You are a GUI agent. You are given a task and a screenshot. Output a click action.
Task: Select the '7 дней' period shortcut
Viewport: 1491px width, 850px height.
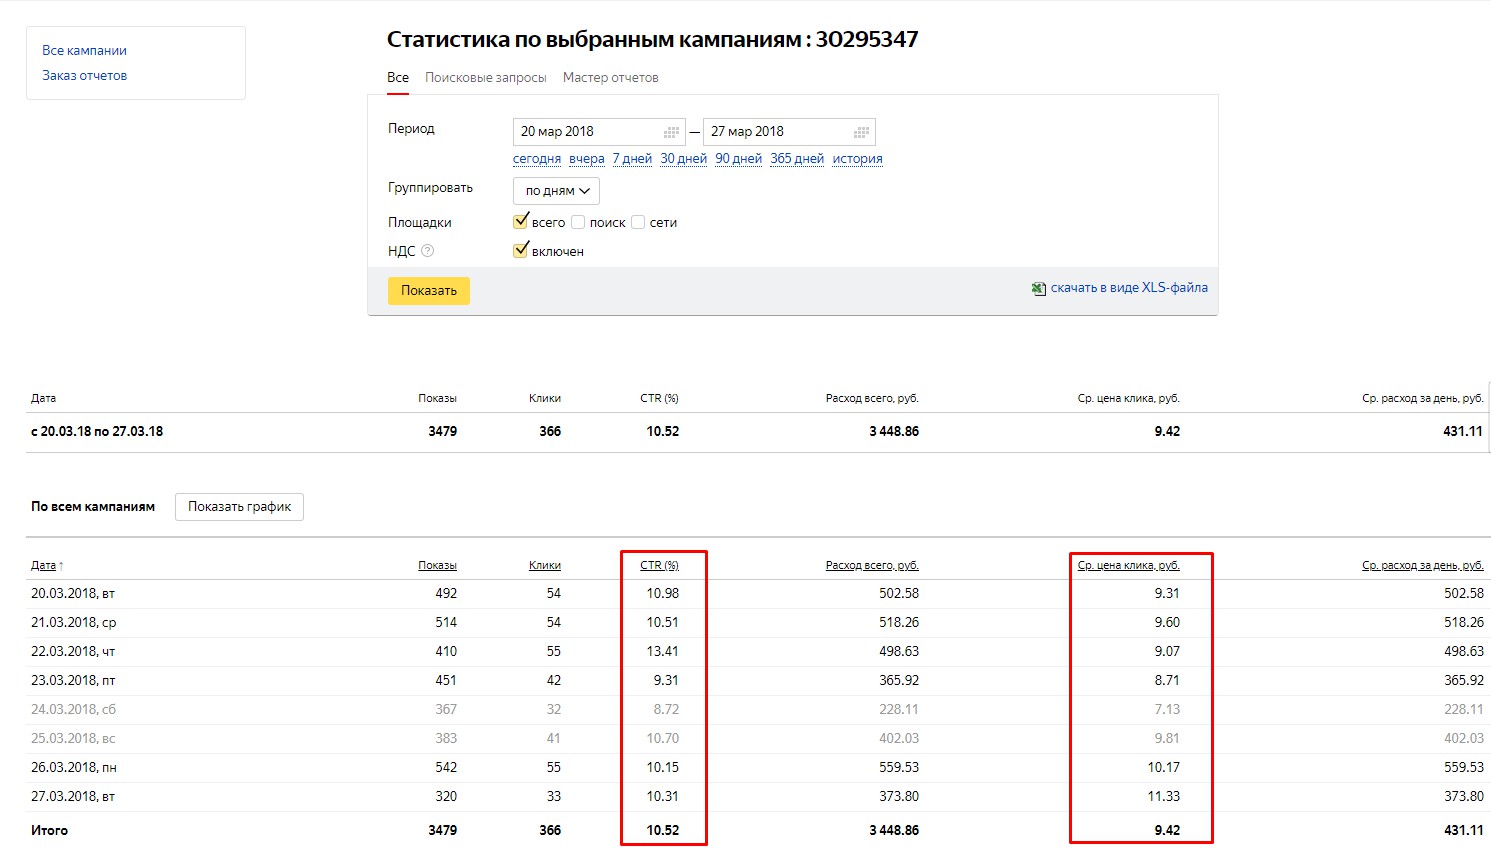pyautogui.click(x=632, y=159)
